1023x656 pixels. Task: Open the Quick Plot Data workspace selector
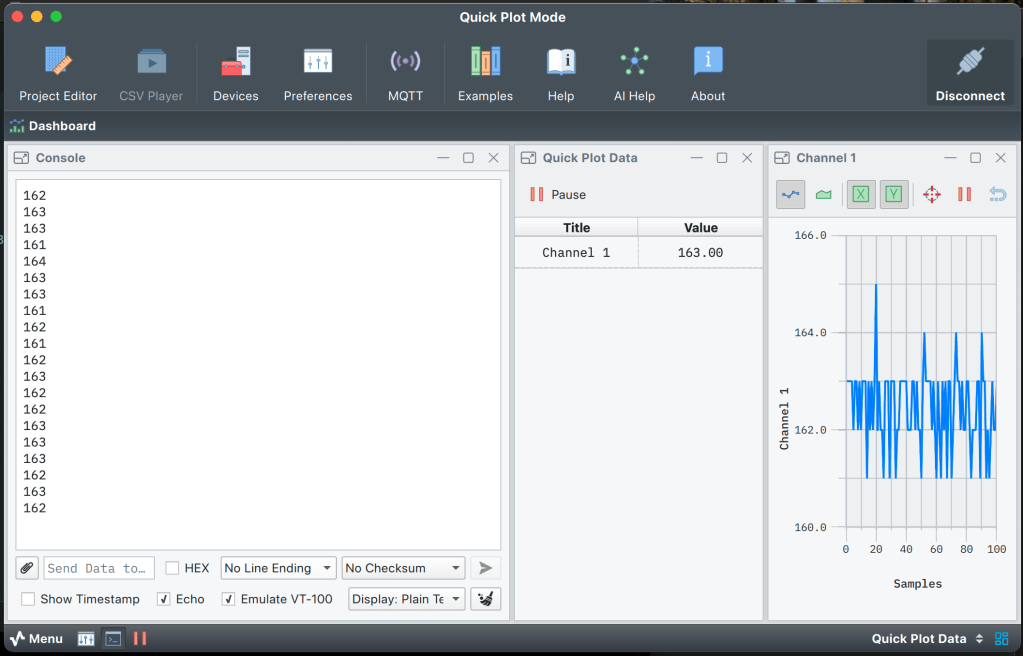coord(927,638)
